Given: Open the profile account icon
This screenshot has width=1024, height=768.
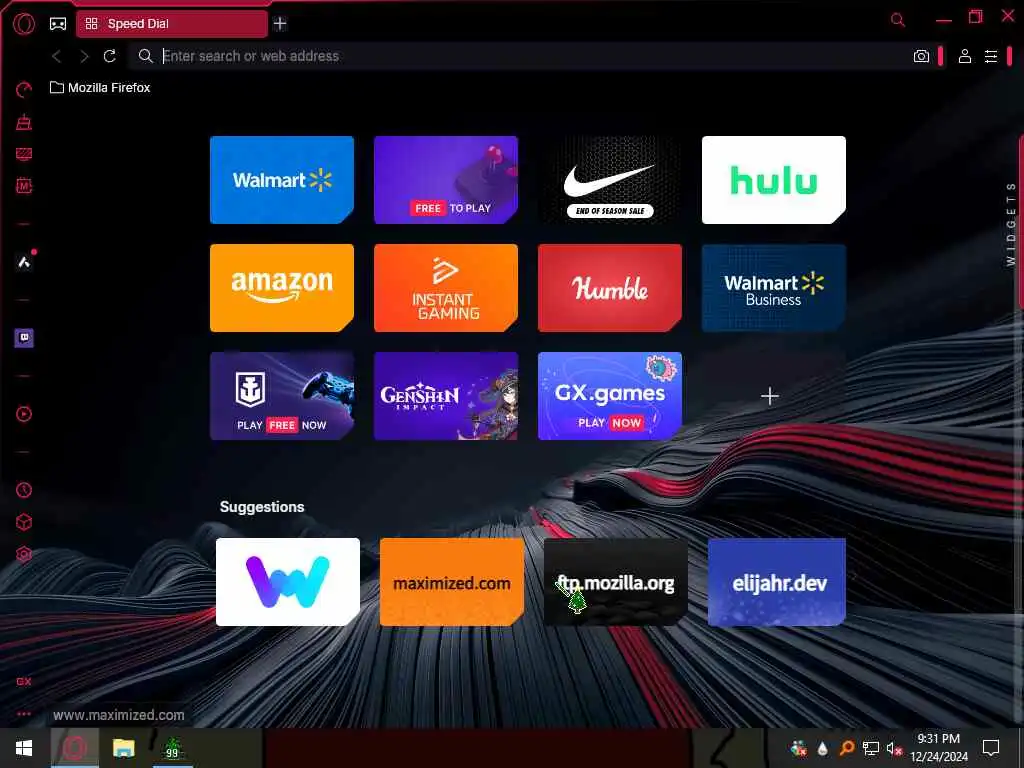Looking at the screenshot, I should coord(965,56).
